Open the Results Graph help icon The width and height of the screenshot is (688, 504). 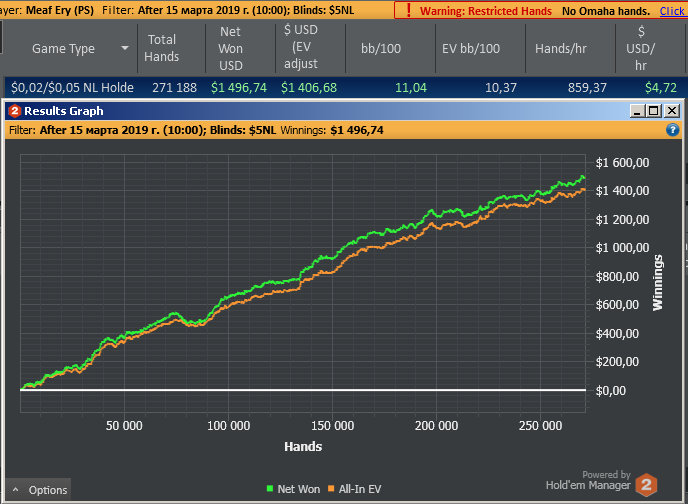click(672, 130)
